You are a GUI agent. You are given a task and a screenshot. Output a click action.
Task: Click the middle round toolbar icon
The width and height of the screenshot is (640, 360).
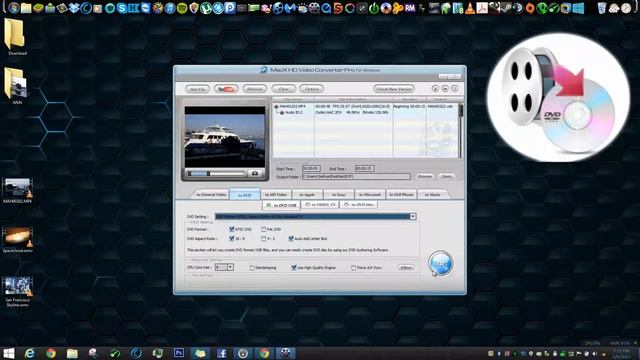pos(445,89)
